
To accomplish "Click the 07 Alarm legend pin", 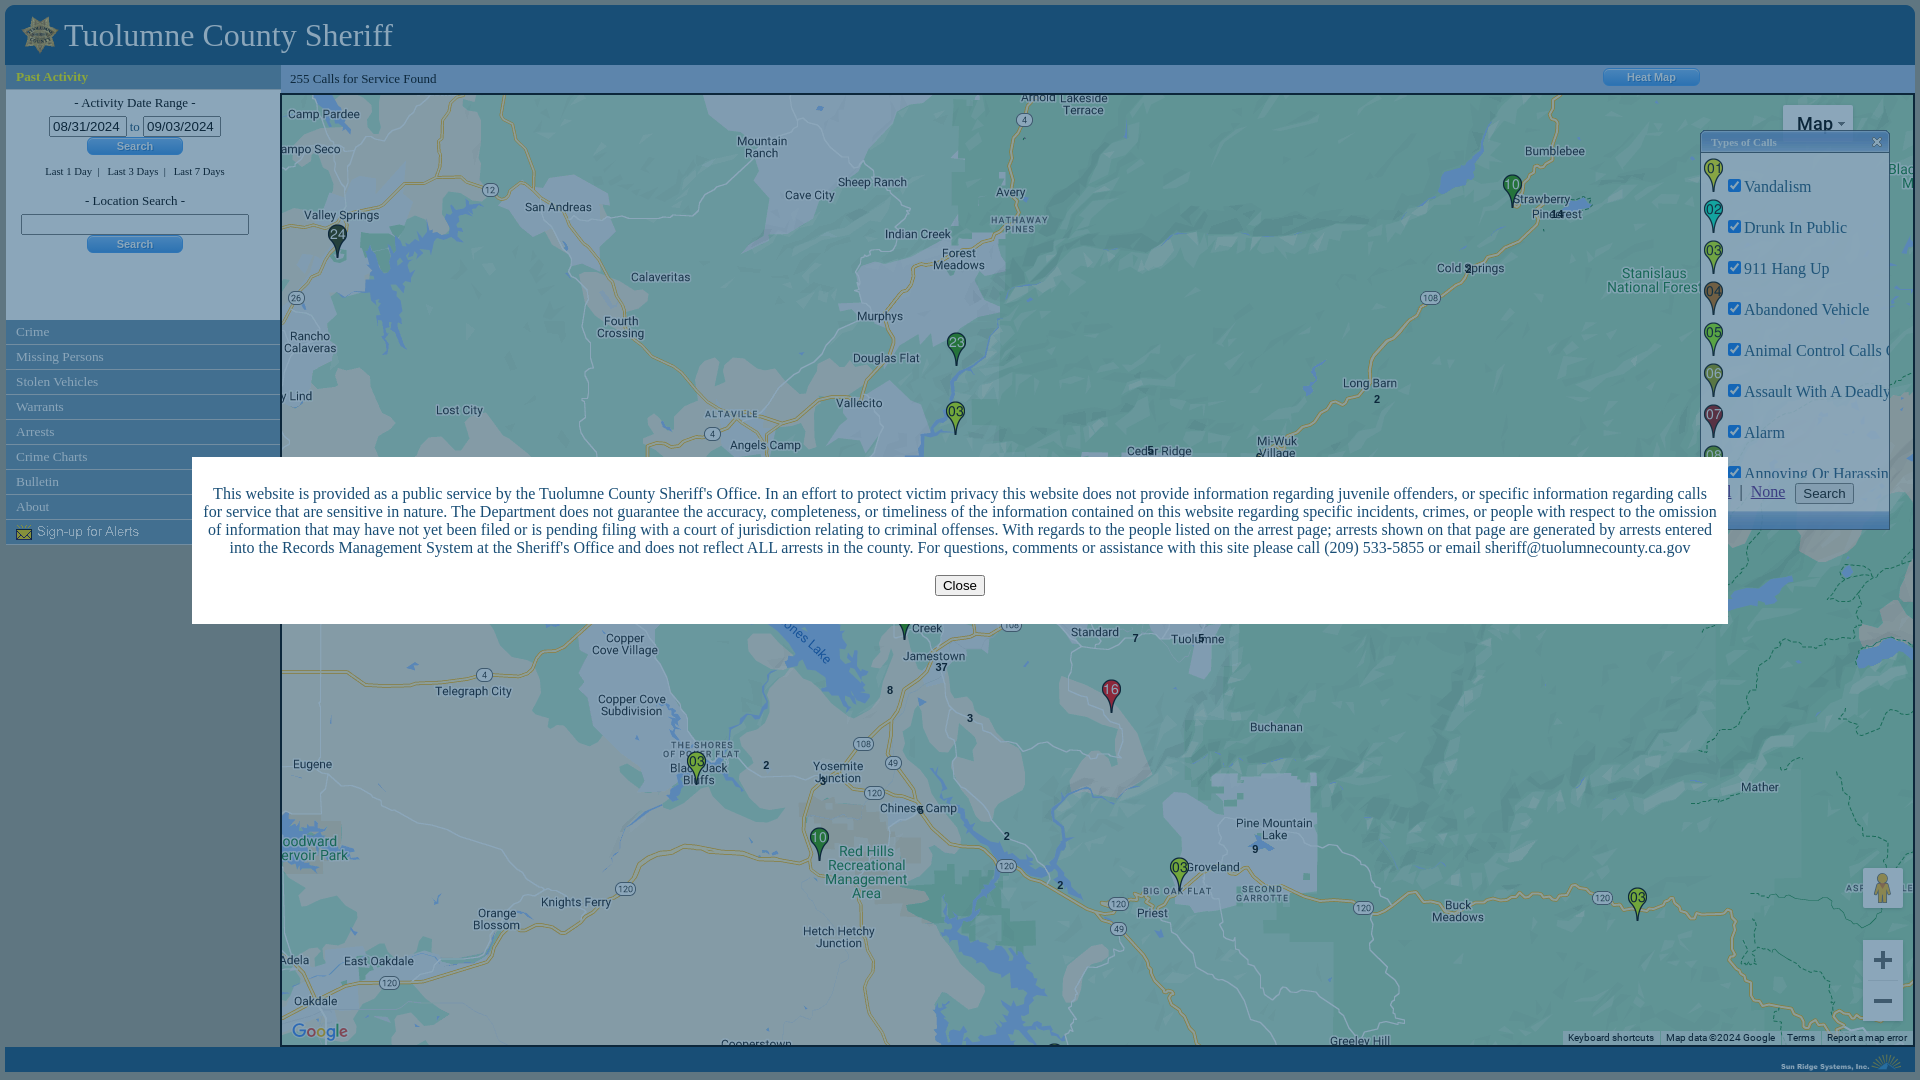I will pyautogui.click(x=1713, y=422).
